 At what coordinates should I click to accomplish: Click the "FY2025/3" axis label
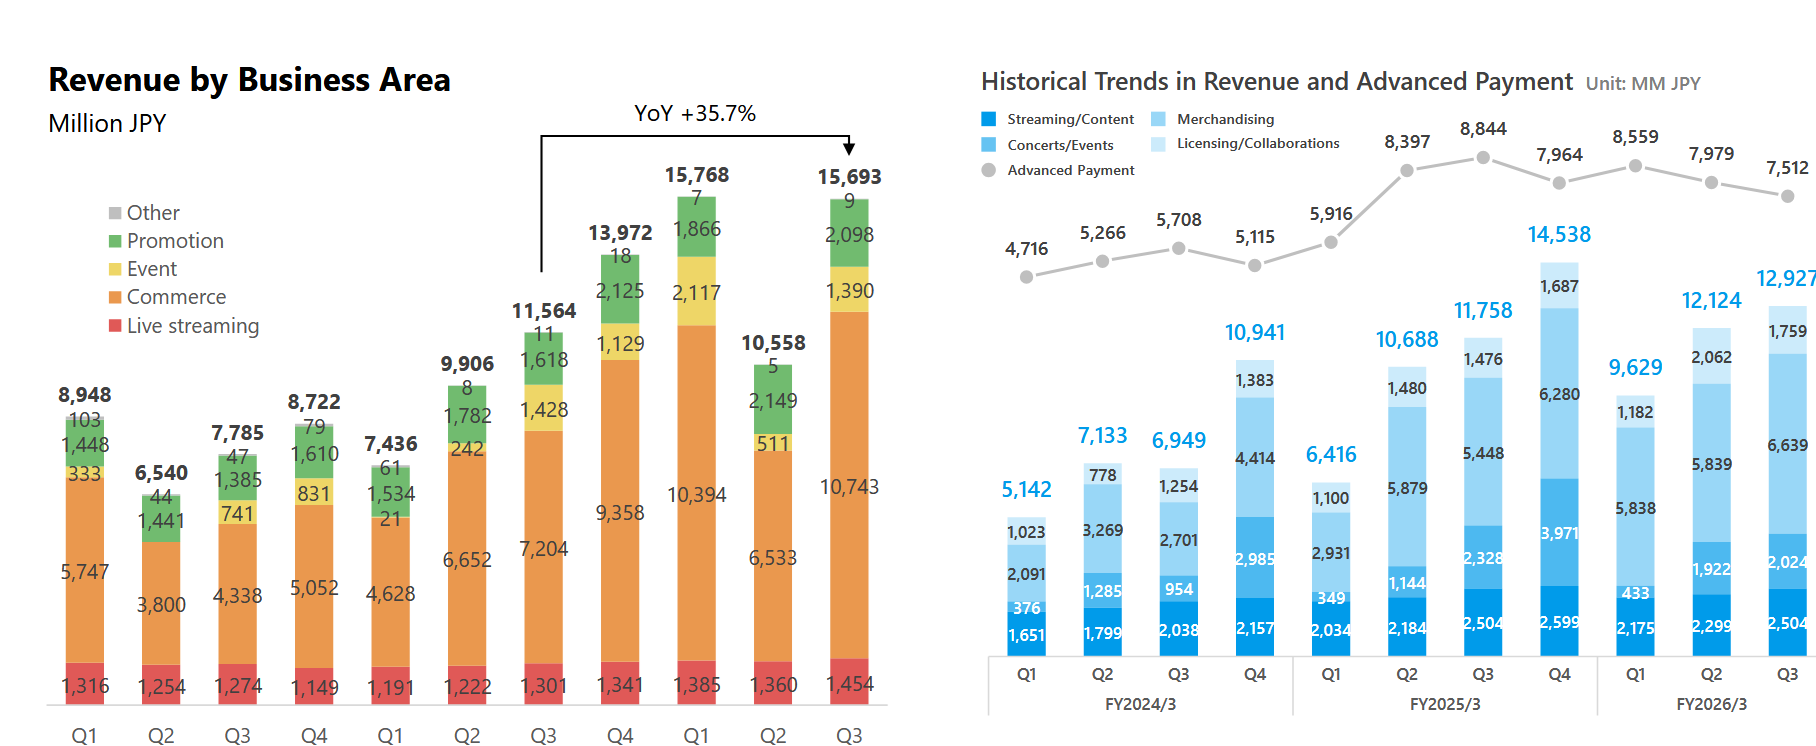[1445, 704]
